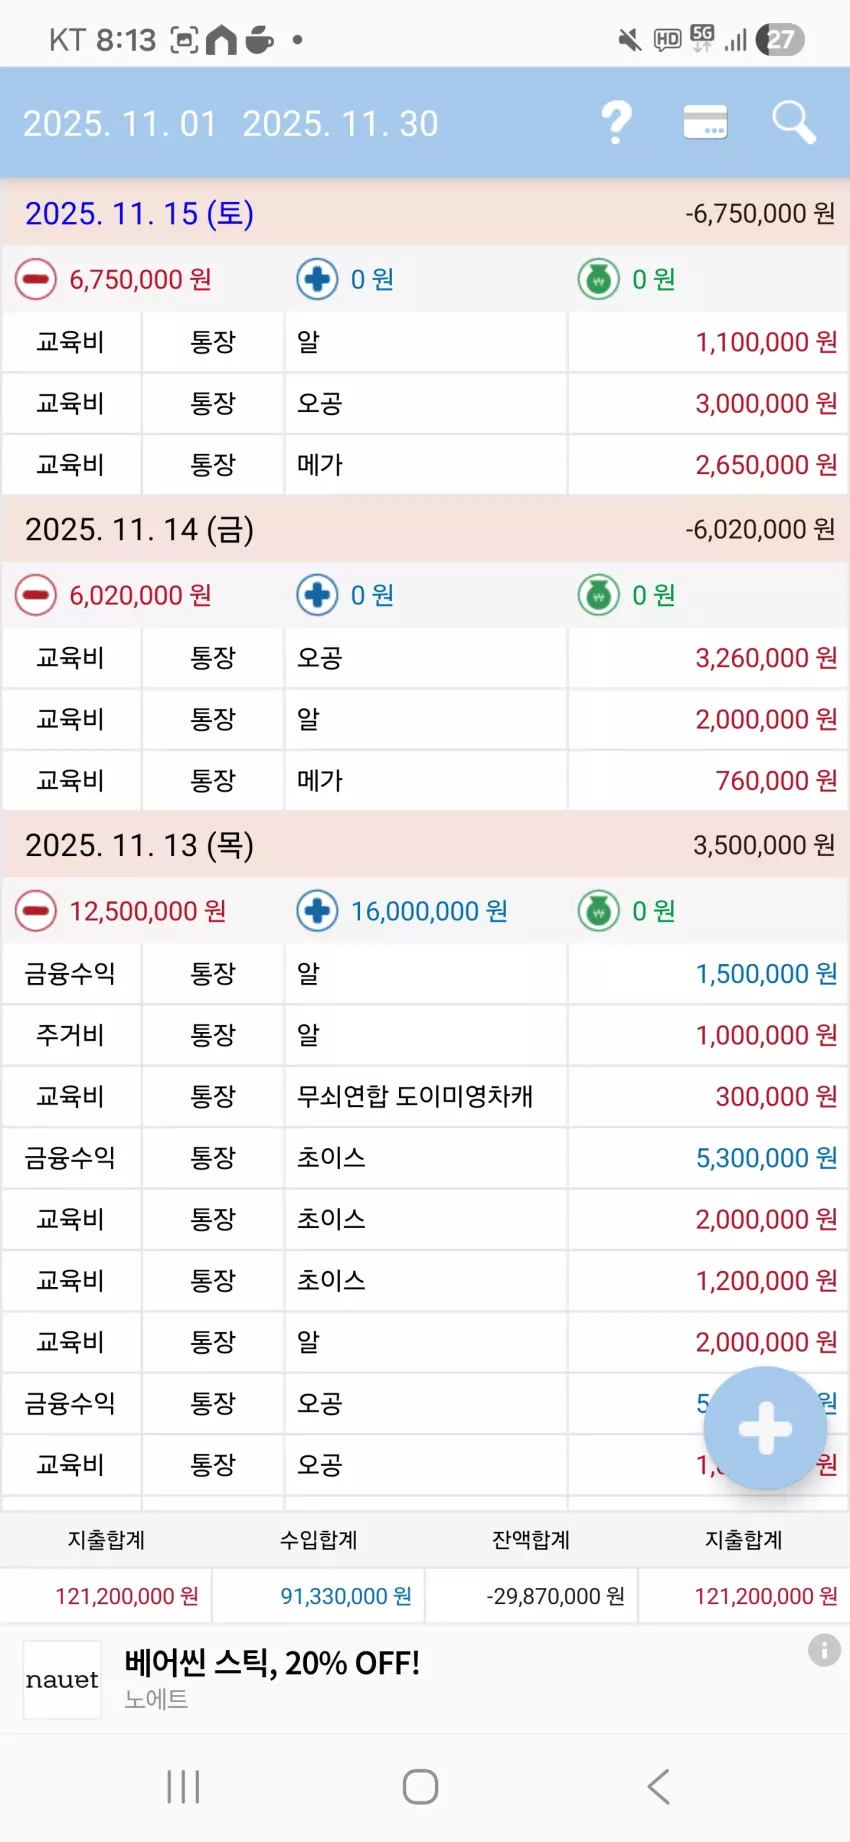The image size is (850, 1842).
Task: Tap blue plus icon showing 16,000,000 원
Action: [x=317, y=911]
